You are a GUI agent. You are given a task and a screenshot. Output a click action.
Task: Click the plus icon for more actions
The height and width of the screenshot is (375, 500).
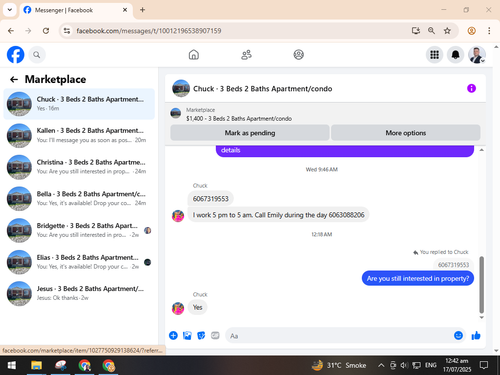pos(173,335)
